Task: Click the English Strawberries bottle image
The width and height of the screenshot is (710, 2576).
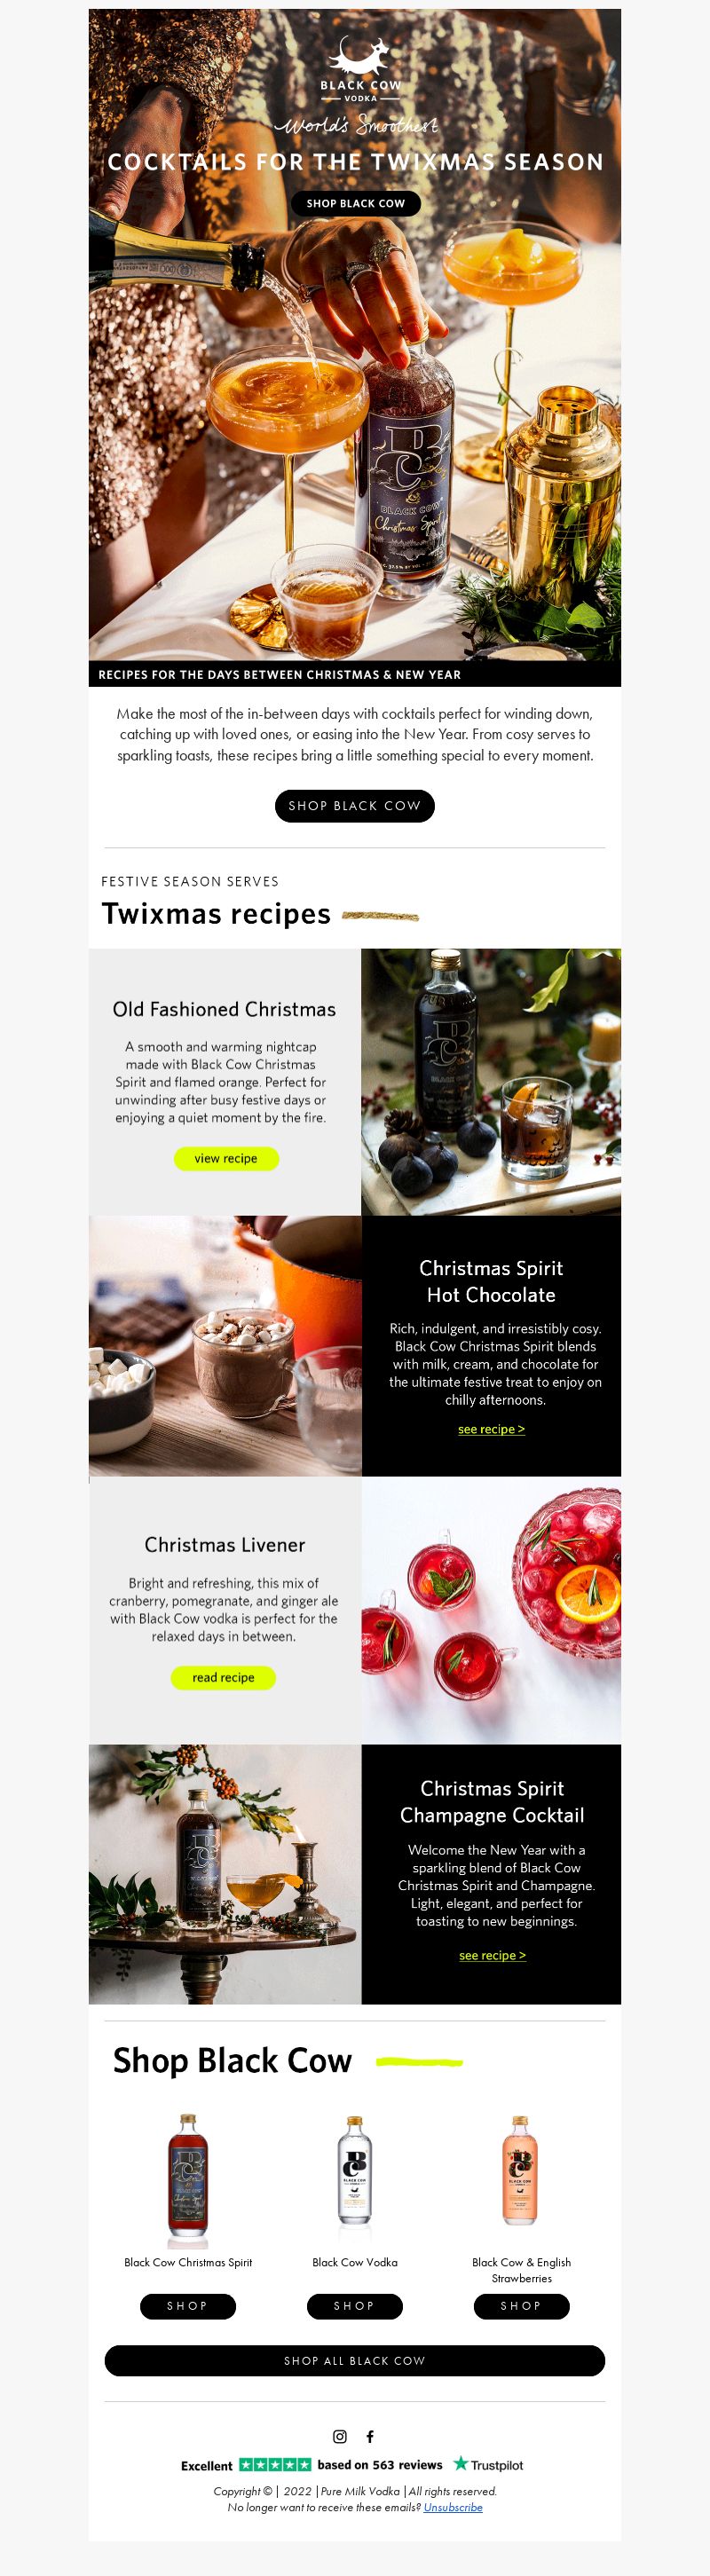Action: pos(520,2170)
